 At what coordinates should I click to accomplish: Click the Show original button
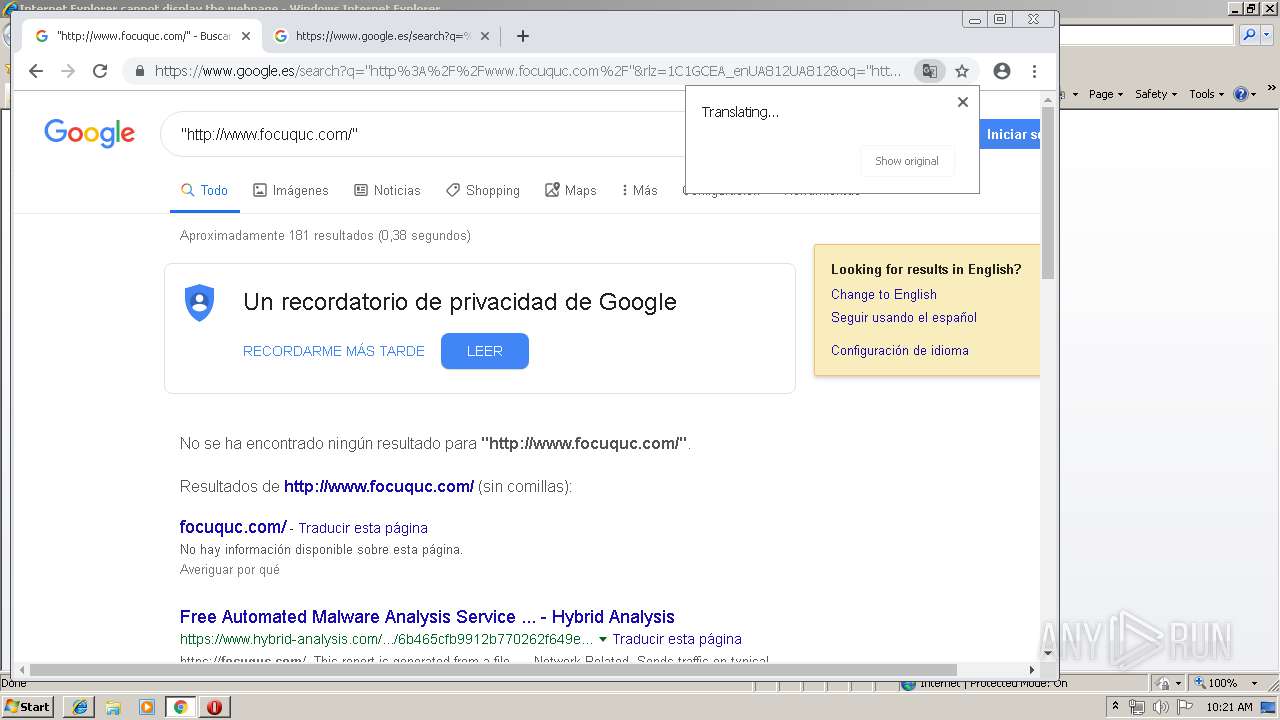tap(907, 161)
